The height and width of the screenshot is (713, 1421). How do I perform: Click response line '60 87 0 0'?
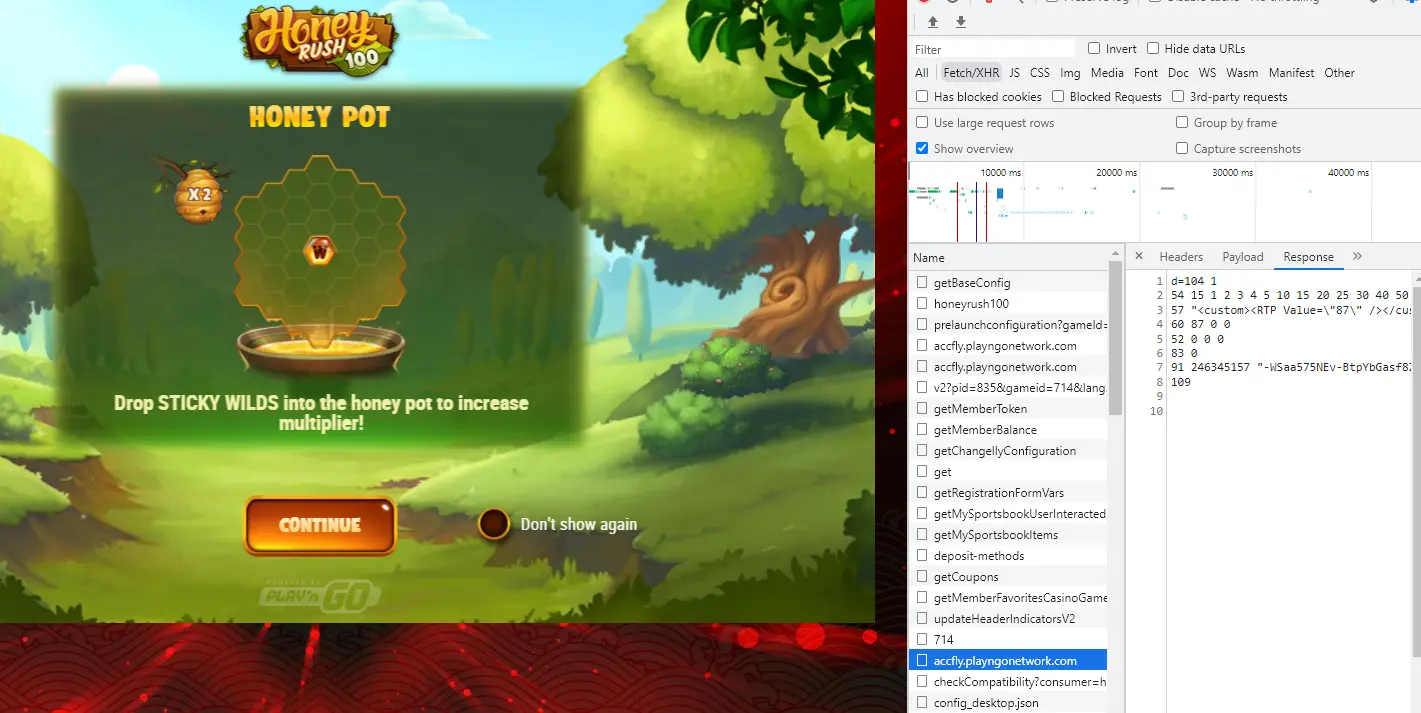pyautogui.click(x=1199, y=324)
